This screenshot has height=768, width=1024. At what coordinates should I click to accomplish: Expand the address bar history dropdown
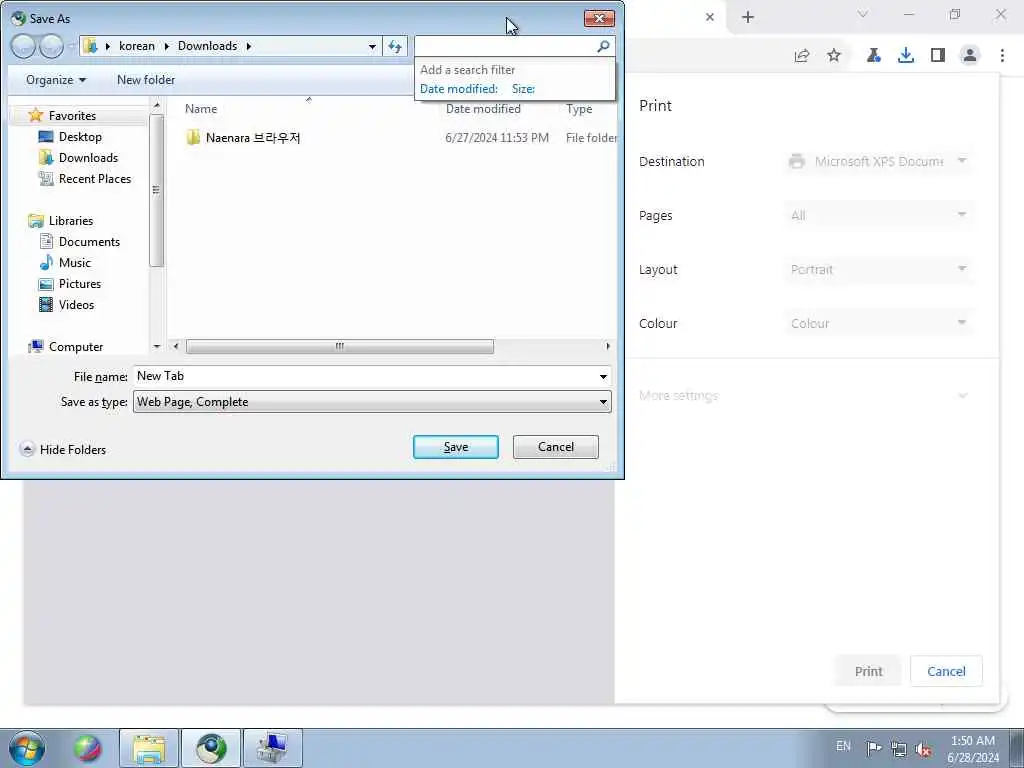pos(372,46)
